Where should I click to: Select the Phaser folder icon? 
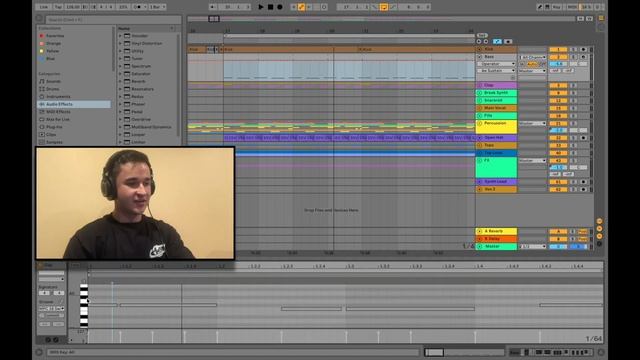click(x=127, y=104)
